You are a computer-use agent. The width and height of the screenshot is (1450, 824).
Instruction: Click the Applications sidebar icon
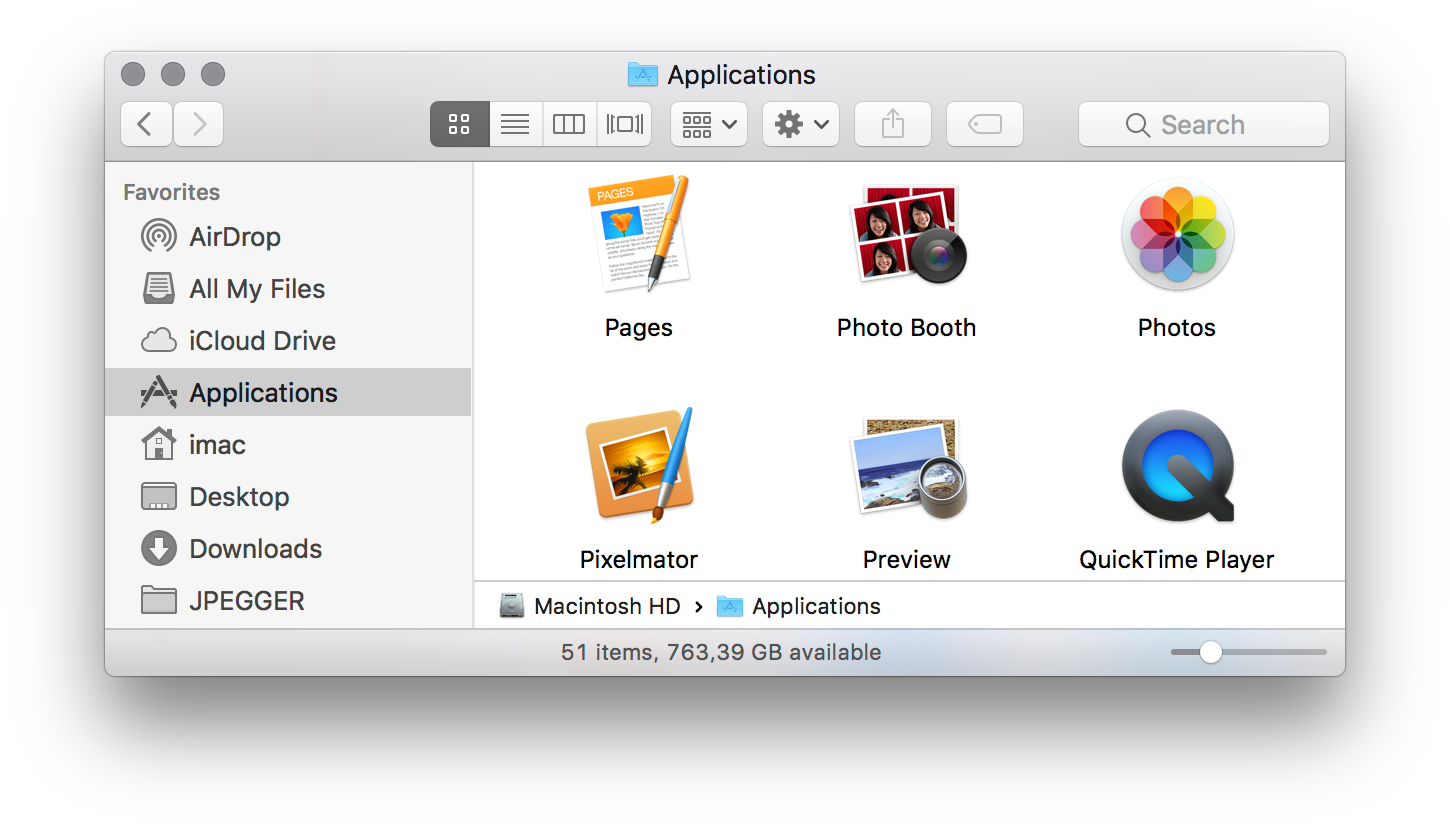[159, 393]
